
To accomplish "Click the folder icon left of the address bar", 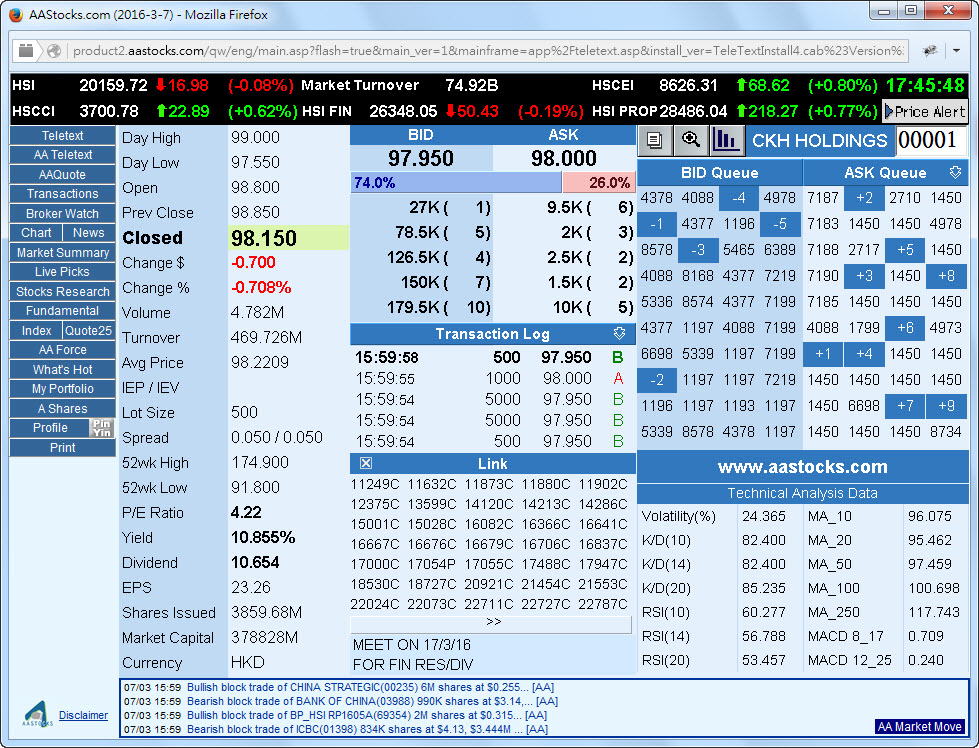I will [x=26, y=51].
